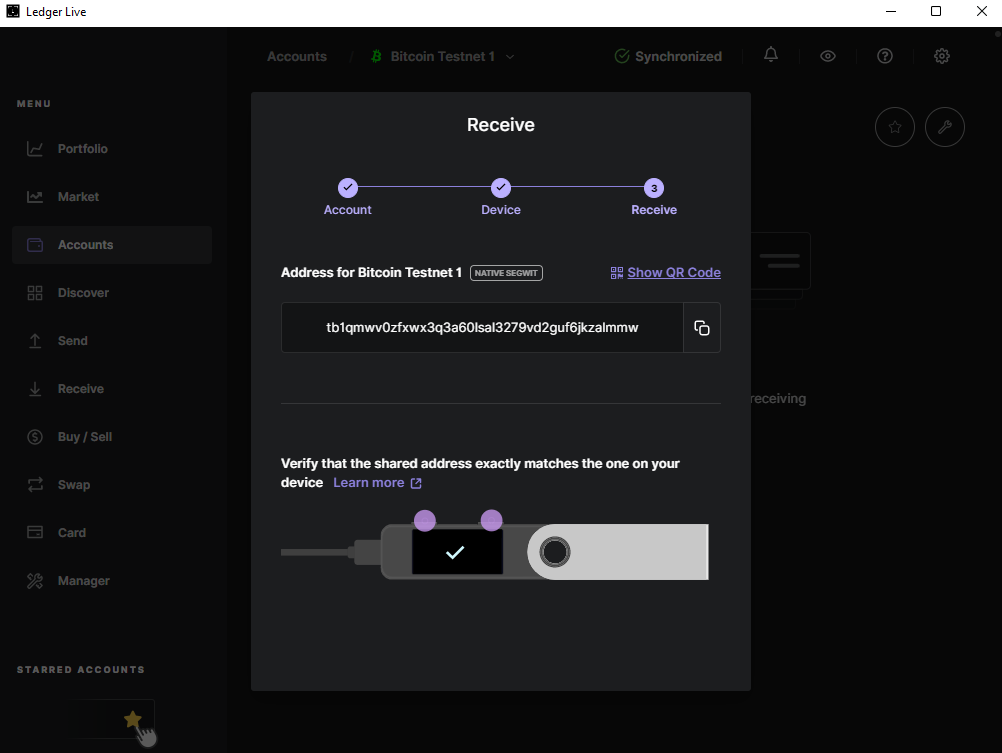The image size is (1002, 753).
Task: Click the Synchronized status indicator
Action: click(668, 57)
